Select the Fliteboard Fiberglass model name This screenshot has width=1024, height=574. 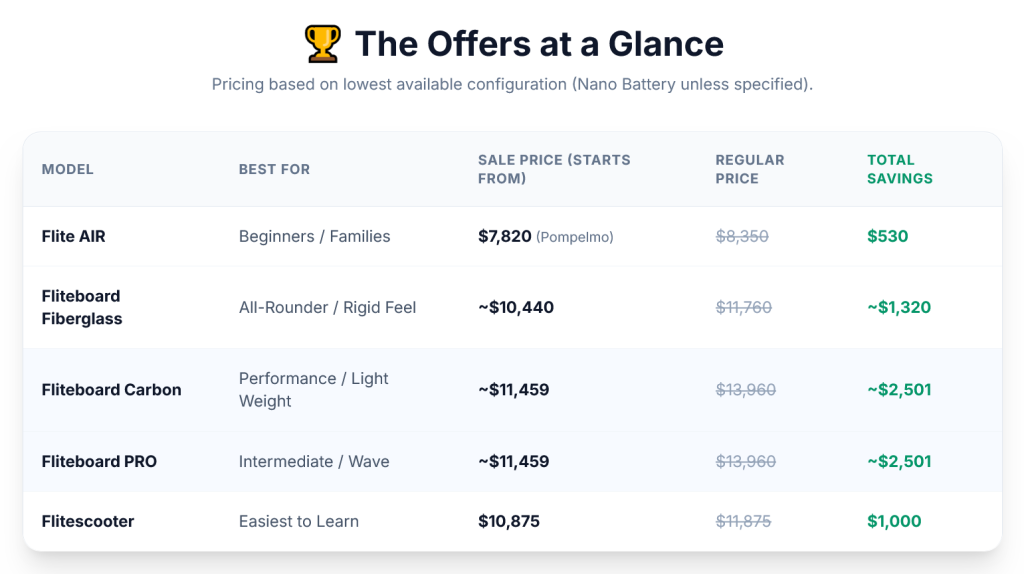tap(82, 307)
